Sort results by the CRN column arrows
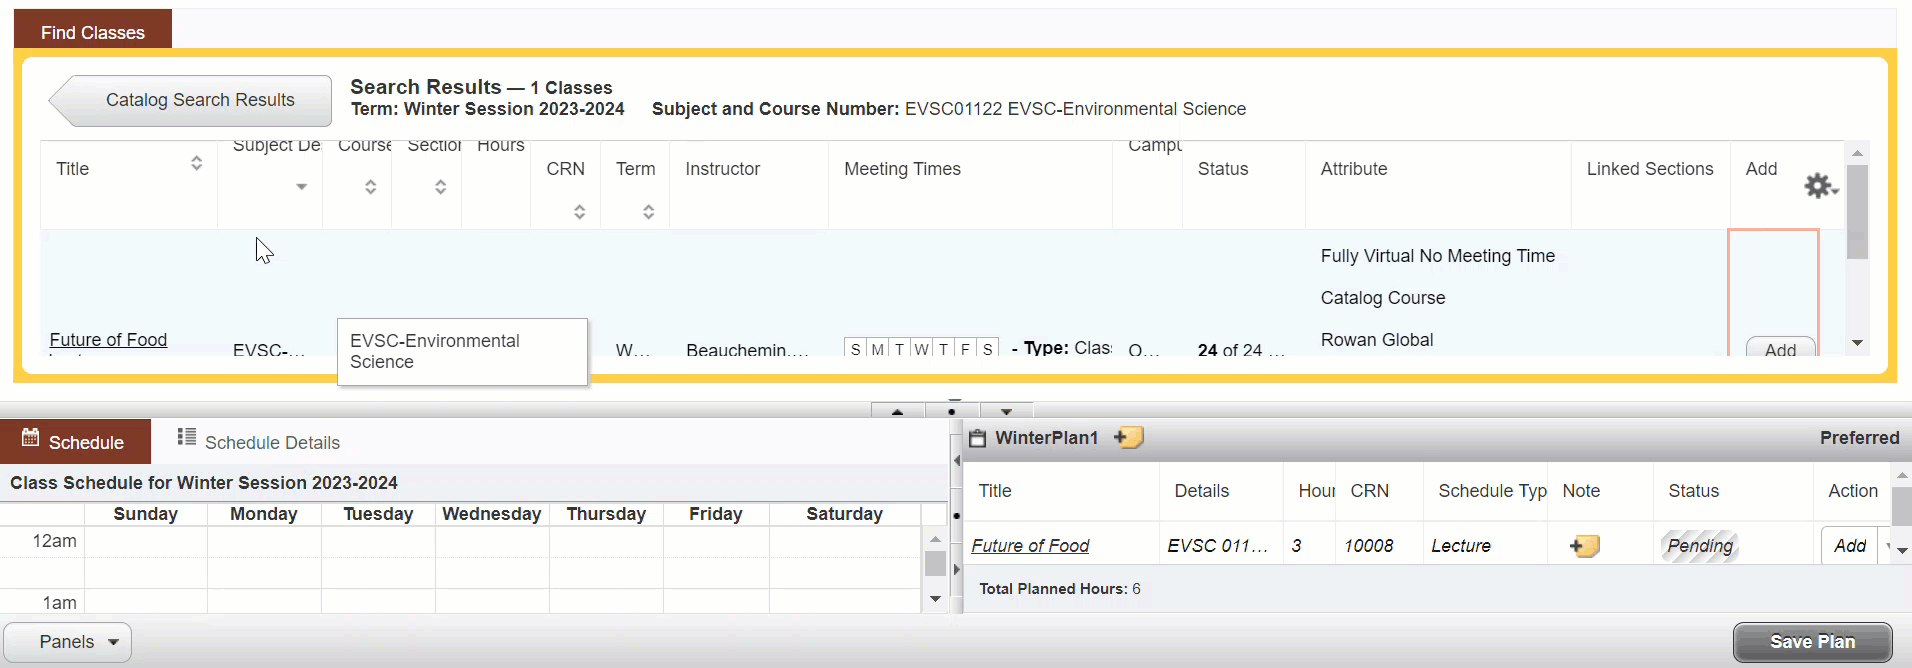The image size is (1912, 668). (x=579, y=212)
